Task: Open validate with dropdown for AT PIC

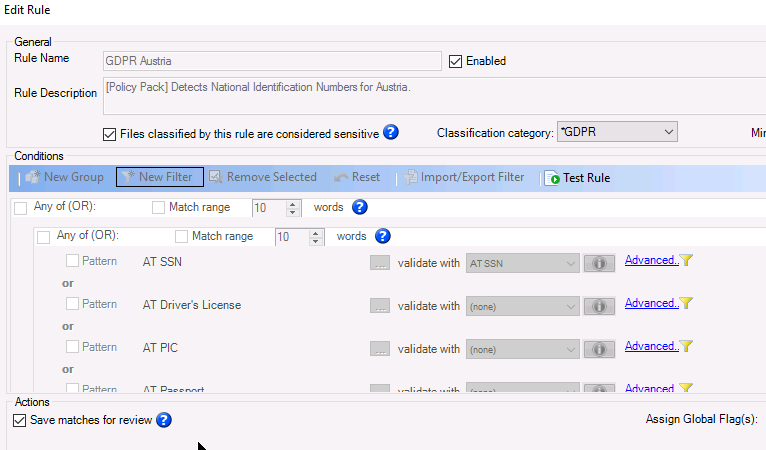Action: (x=522, y=349)
